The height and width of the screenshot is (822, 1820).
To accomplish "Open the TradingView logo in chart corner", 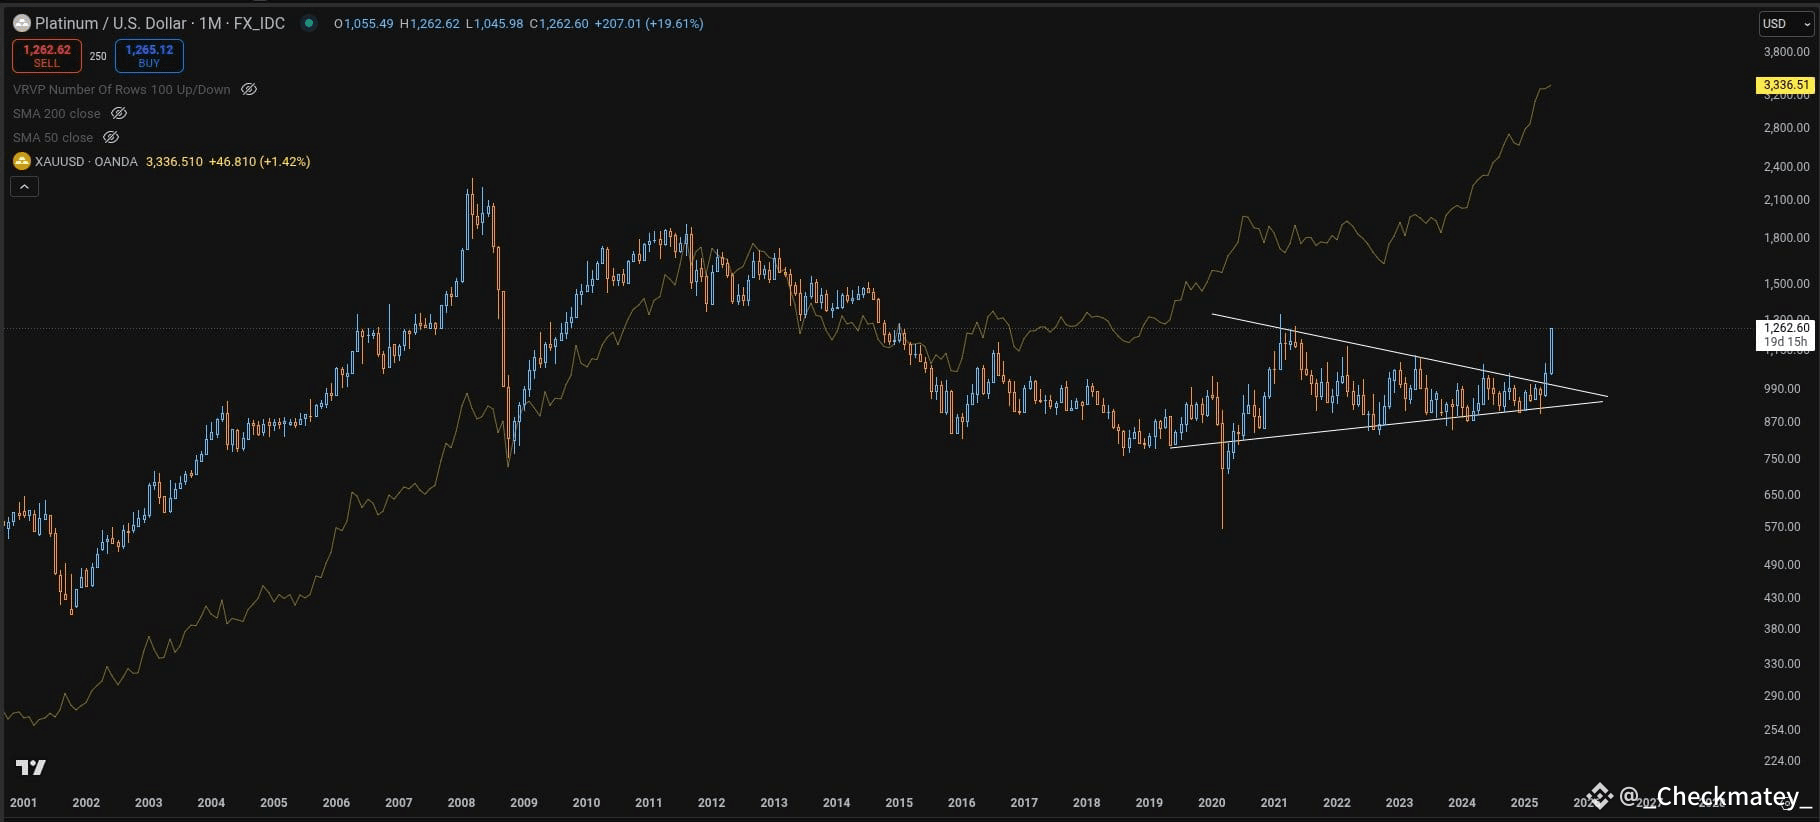I will coord(31,767).
